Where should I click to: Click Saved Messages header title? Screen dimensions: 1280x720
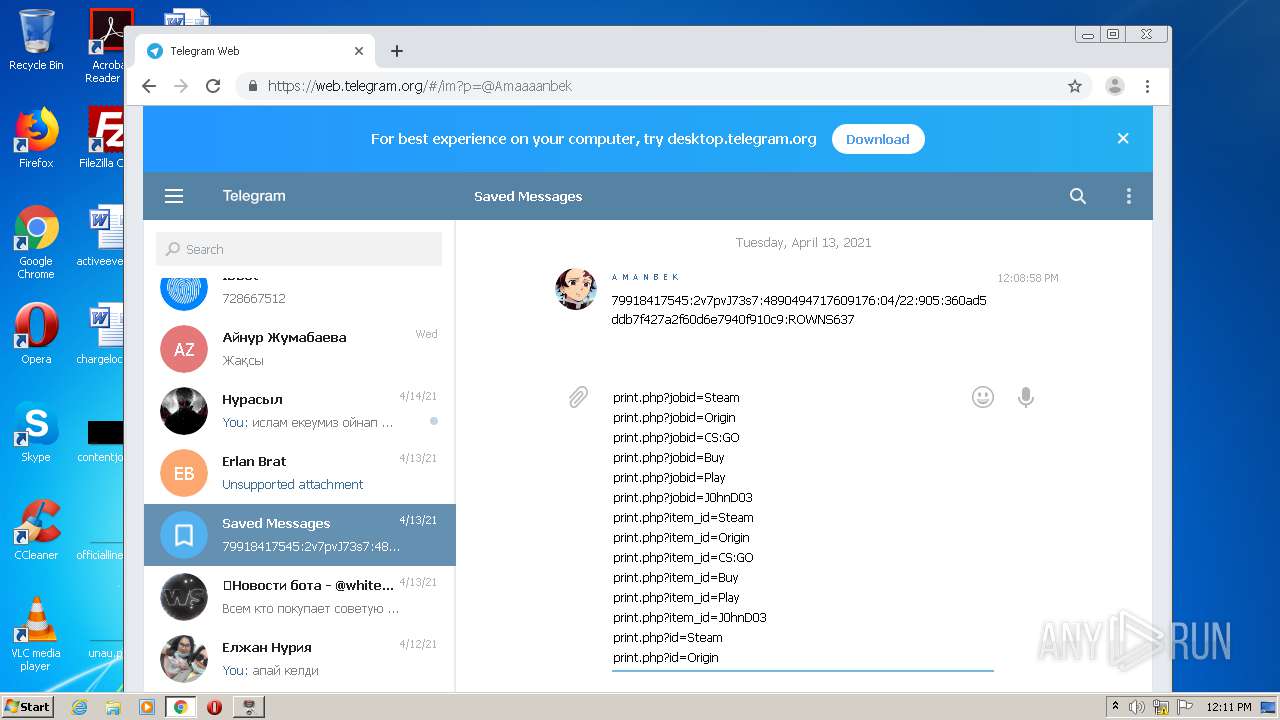pos(528,197)
